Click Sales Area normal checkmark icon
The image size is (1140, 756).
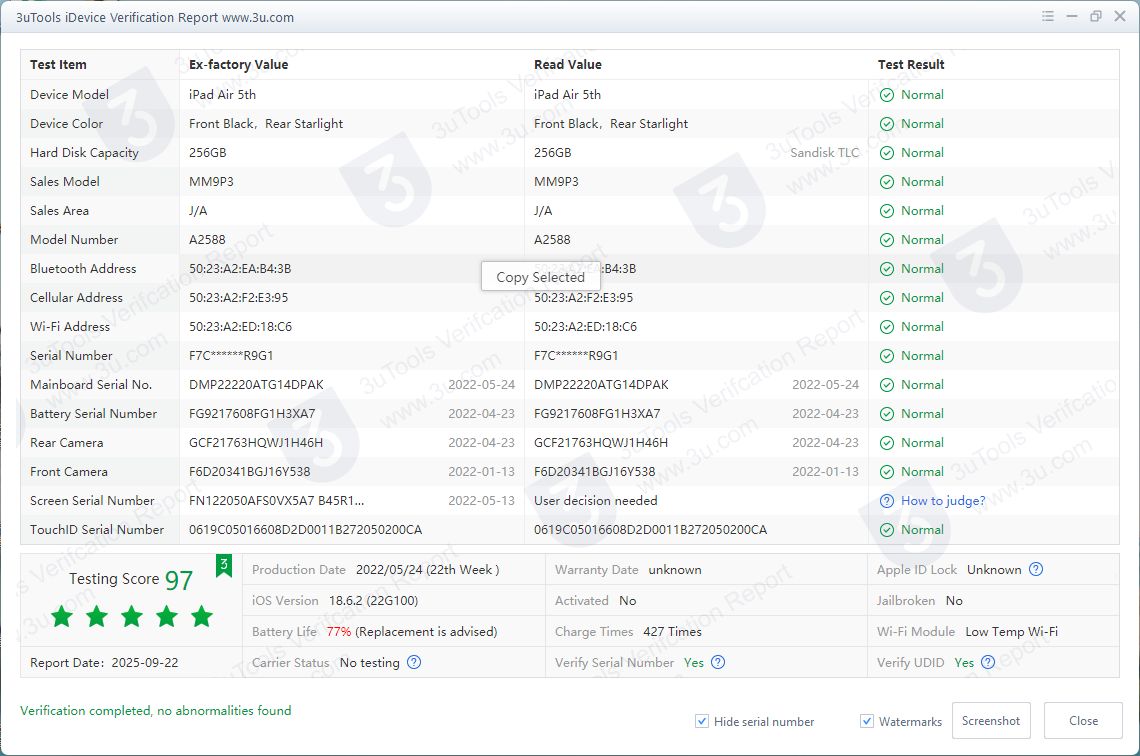(x=886, y=211)
